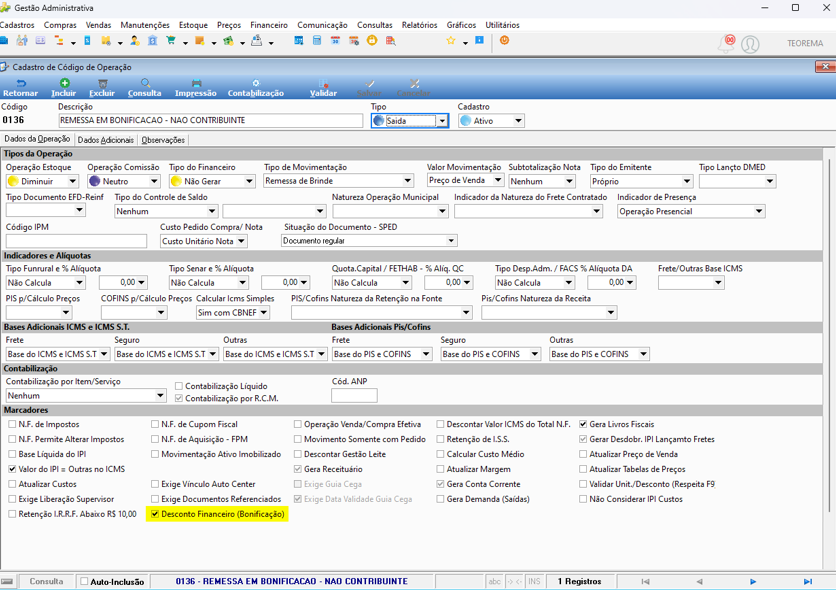
Task: Expand the Indicador de Presença combo box
Action: pyautogui.click(x=759, y=212)
